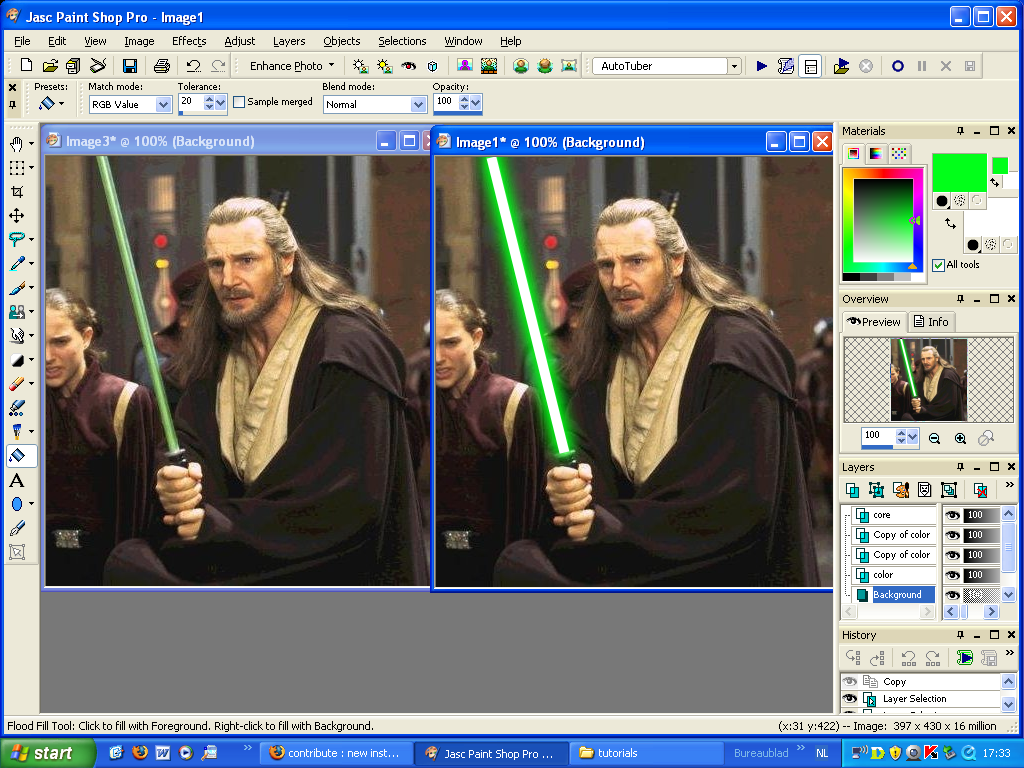Viewport: 1024px width, 768px height.
Task: Select the Text tool
Action: (17, 481)
